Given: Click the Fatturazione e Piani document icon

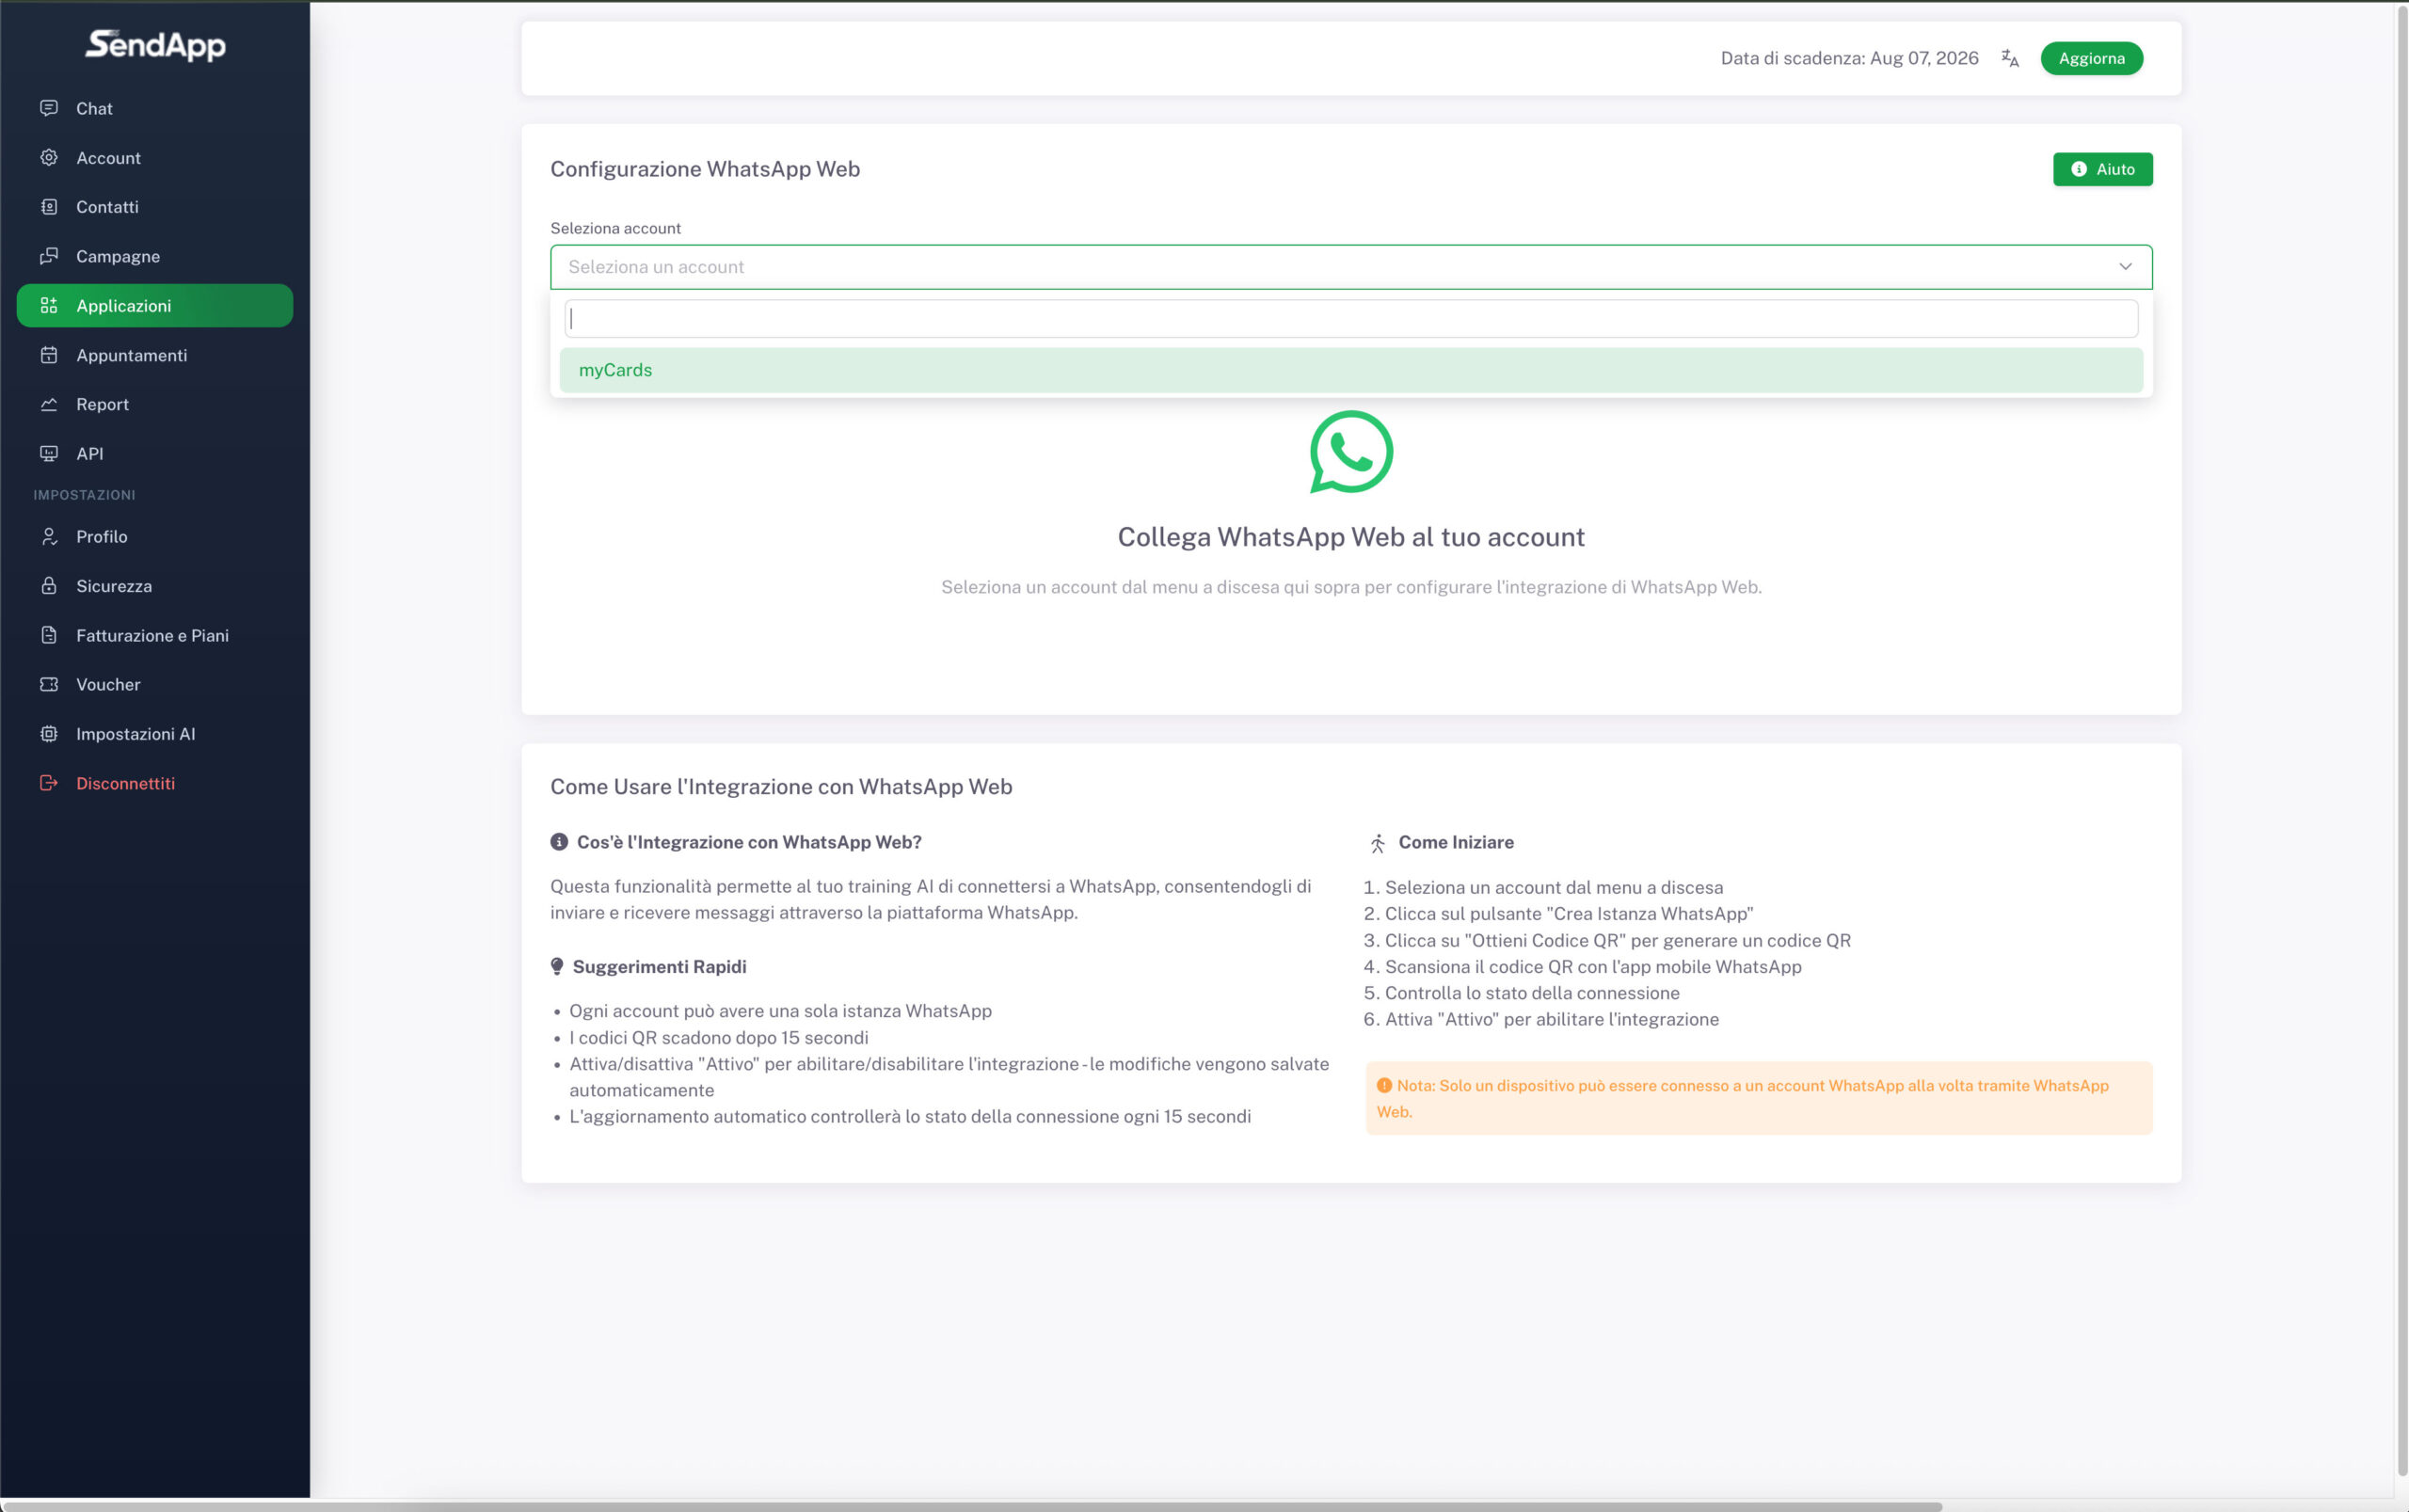Looking at the screenshot, I should 49,635.
